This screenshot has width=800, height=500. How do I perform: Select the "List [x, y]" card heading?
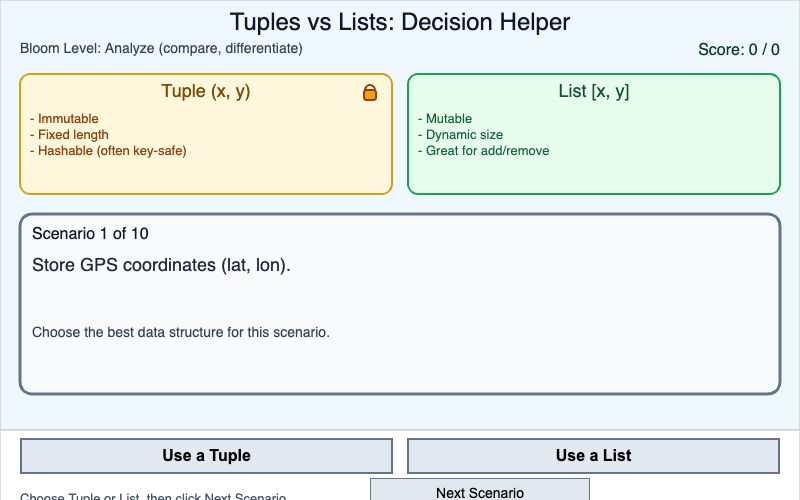(x=593, y=92)
